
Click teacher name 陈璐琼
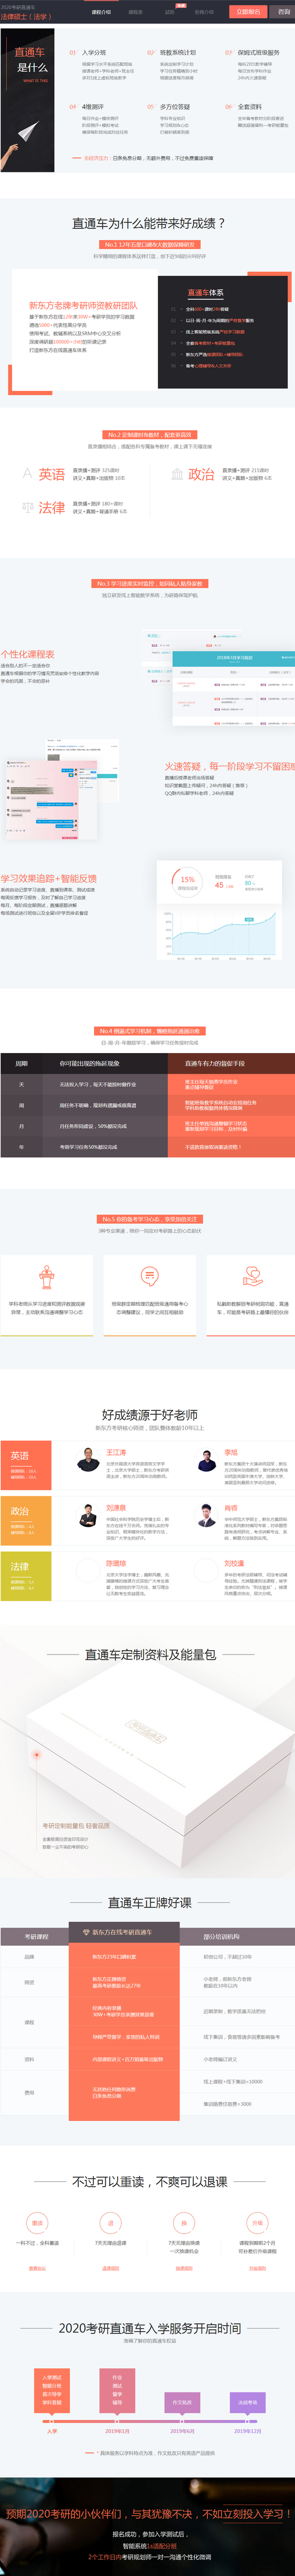[116, 1563]
